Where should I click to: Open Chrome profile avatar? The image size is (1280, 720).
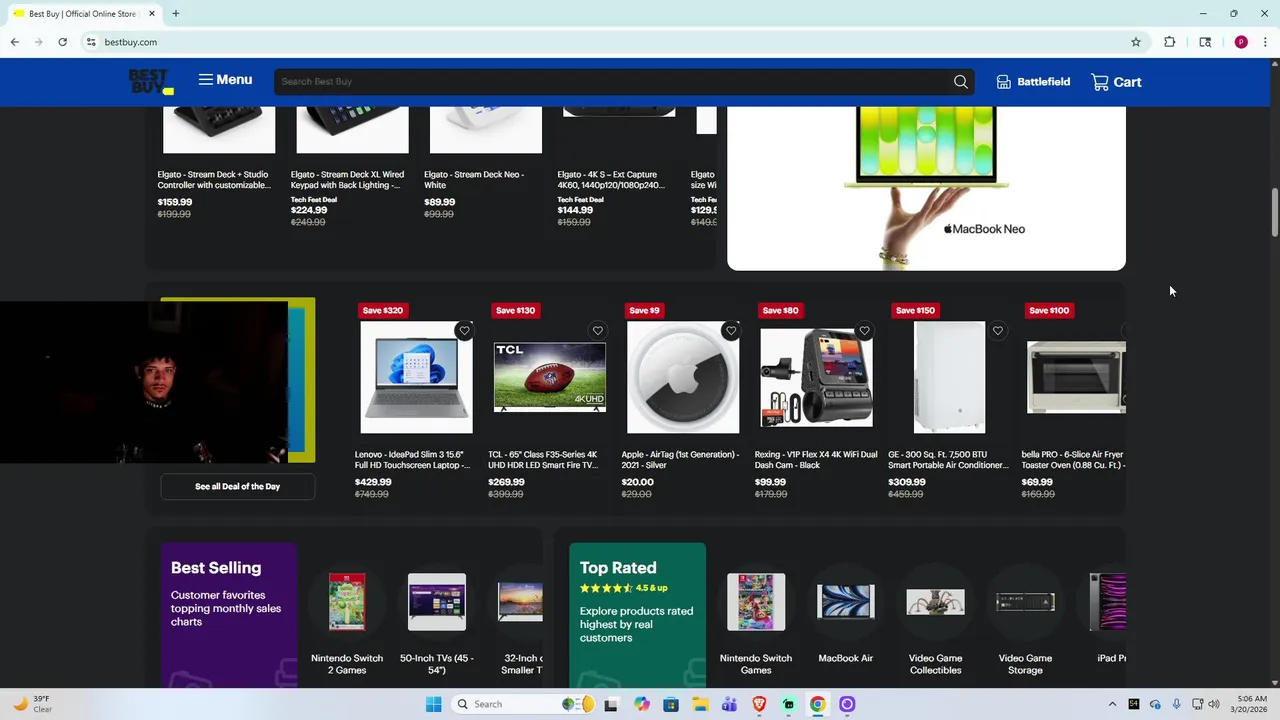pyautogui.click(x=1241, y=42)
